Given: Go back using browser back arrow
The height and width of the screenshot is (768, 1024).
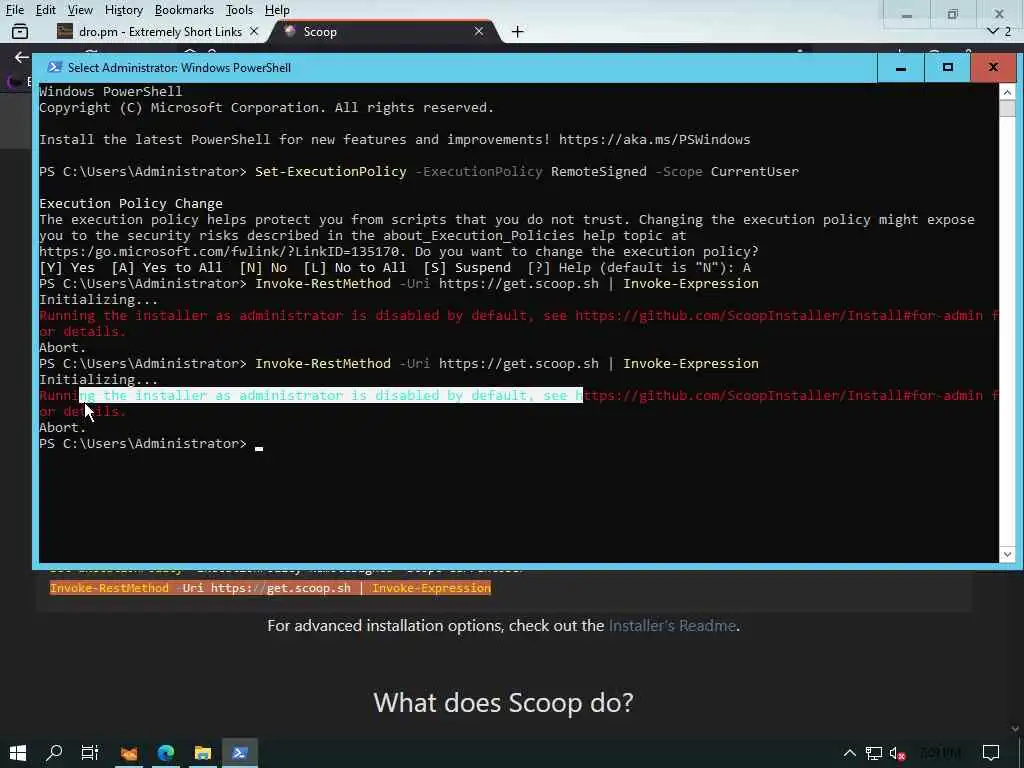Looking at the screenshot, I should tap(22, 57).
